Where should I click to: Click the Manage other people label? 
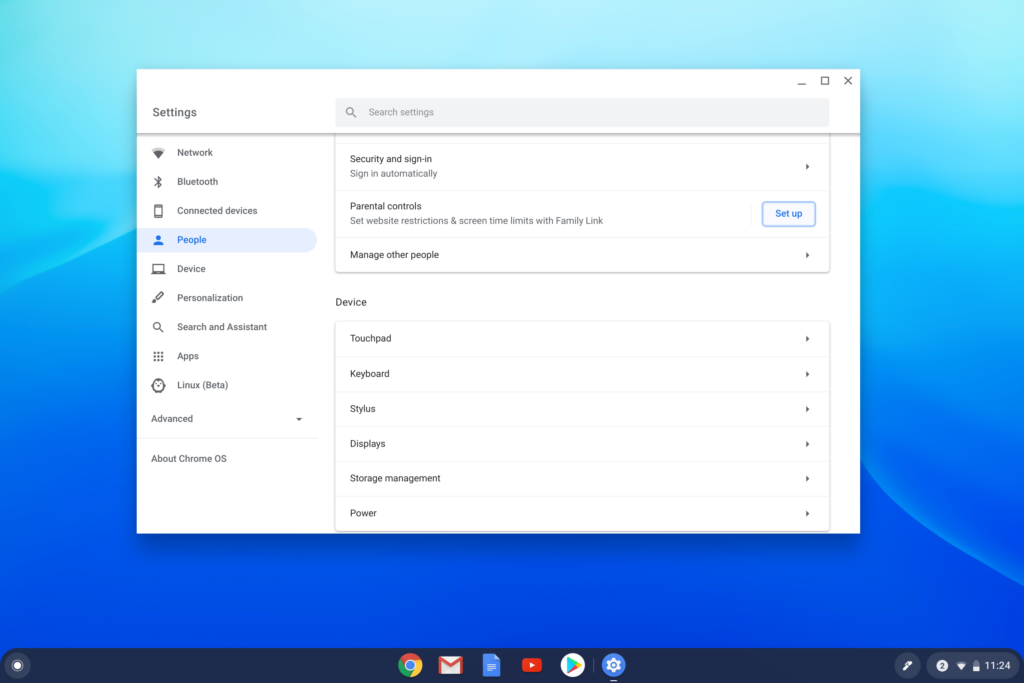(394, 255)
